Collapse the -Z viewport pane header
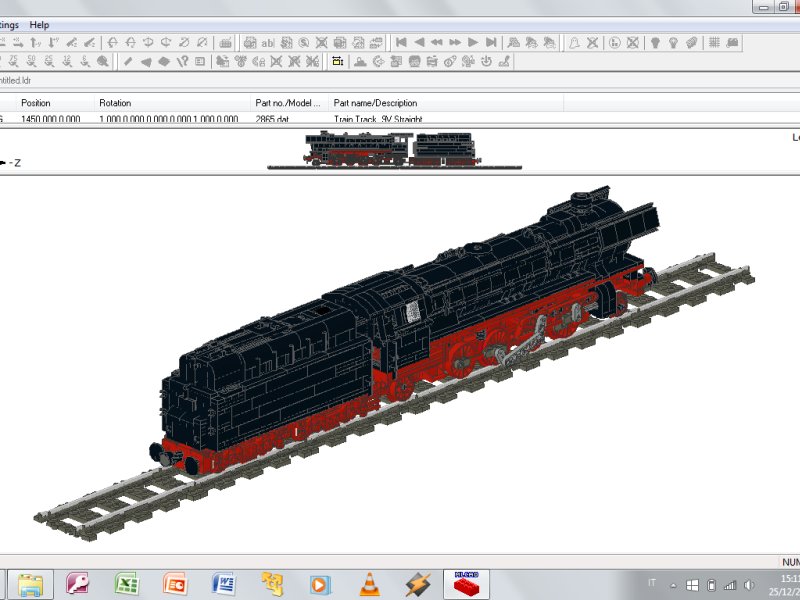Screen dimensions: 800x600 pyautogui.click(x=6, y=160)
